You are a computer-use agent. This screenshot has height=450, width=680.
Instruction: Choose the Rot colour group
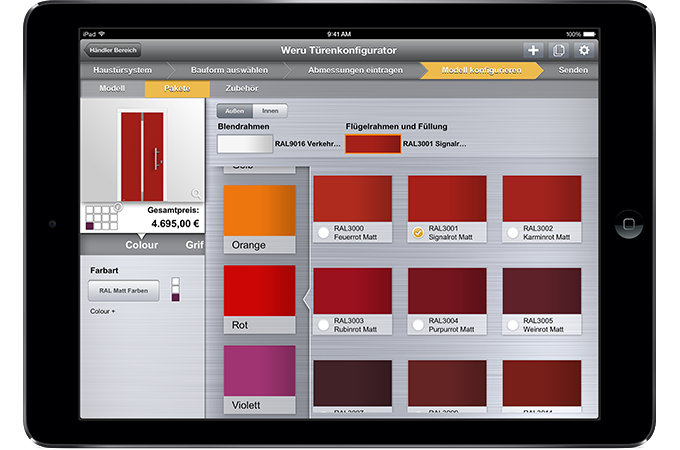point(259,299)
